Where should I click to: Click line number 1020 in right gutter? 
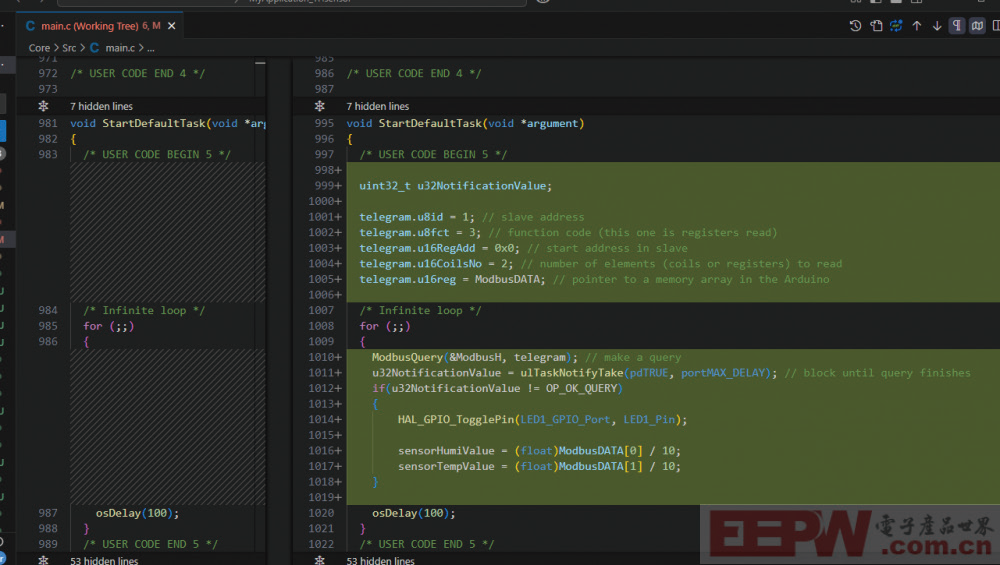(321, 513)
